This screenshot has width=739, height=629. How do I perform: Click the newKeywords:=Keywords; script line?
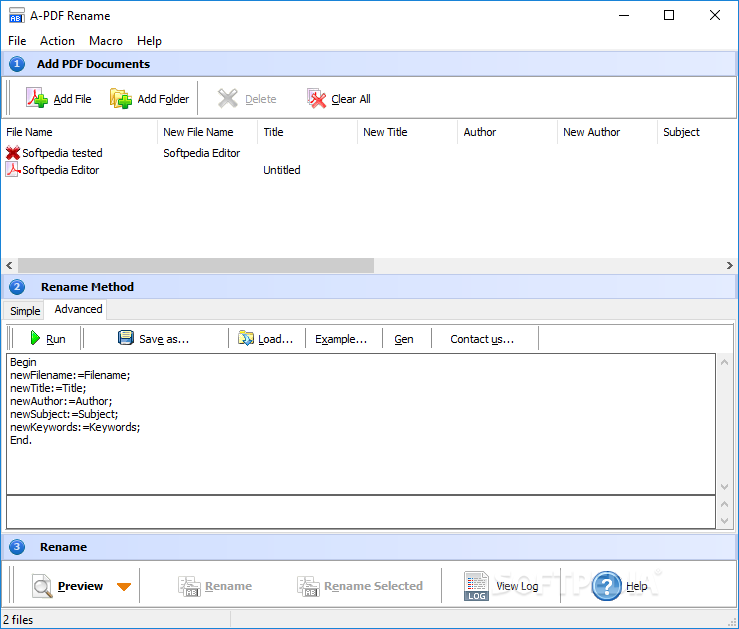click(x=75, y=427)
